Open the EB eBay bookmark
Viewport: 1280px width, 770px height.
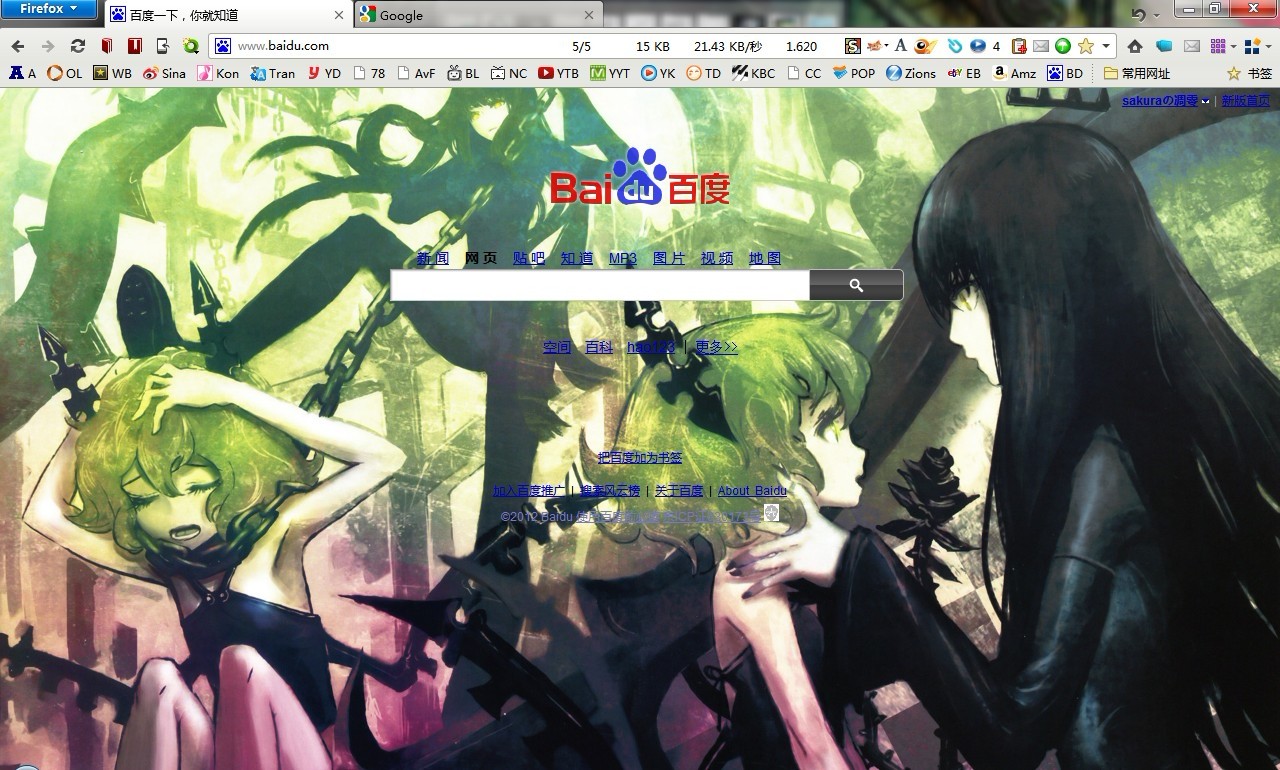964,73
